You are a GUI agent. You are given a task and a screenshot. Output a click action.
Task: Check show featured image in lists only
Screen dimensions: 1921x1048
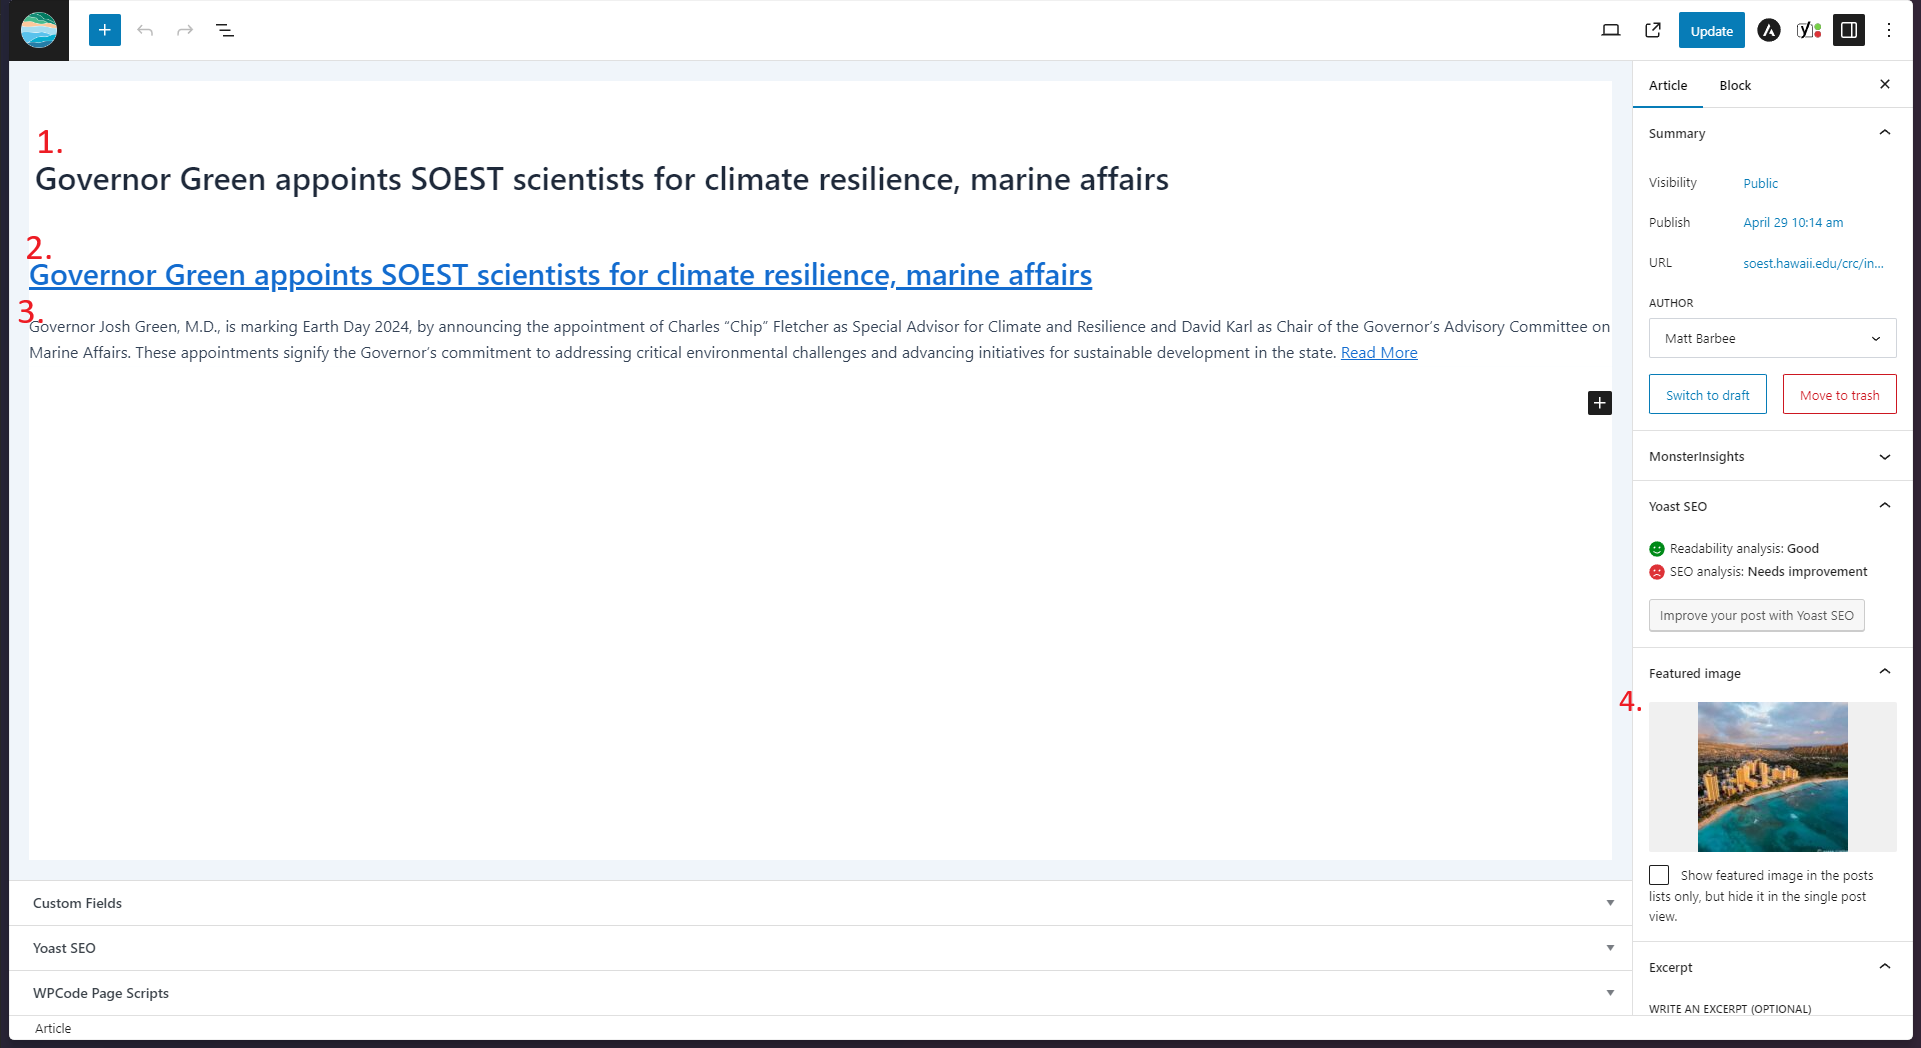click(1659, 875)
